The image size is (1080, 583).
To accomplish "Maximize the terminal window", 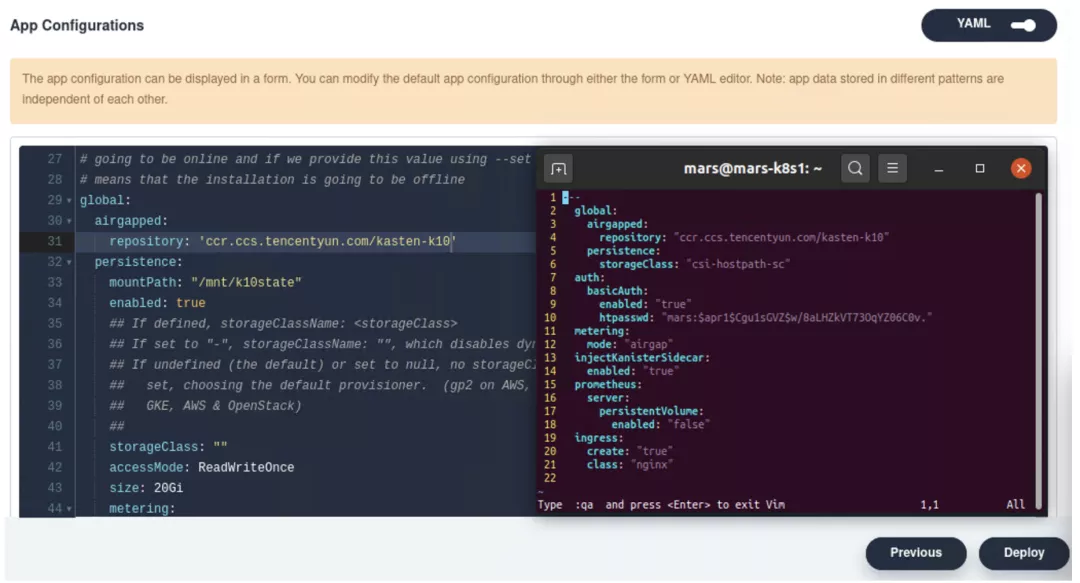I will click(x=980, y=169).
